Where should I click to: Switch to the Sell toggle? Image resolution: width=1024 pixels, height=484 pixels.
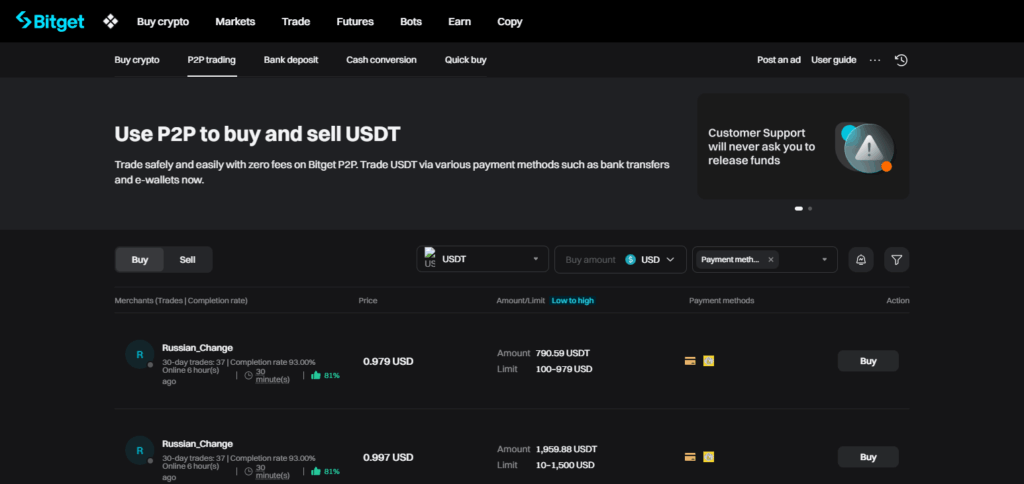coord(187,259)
